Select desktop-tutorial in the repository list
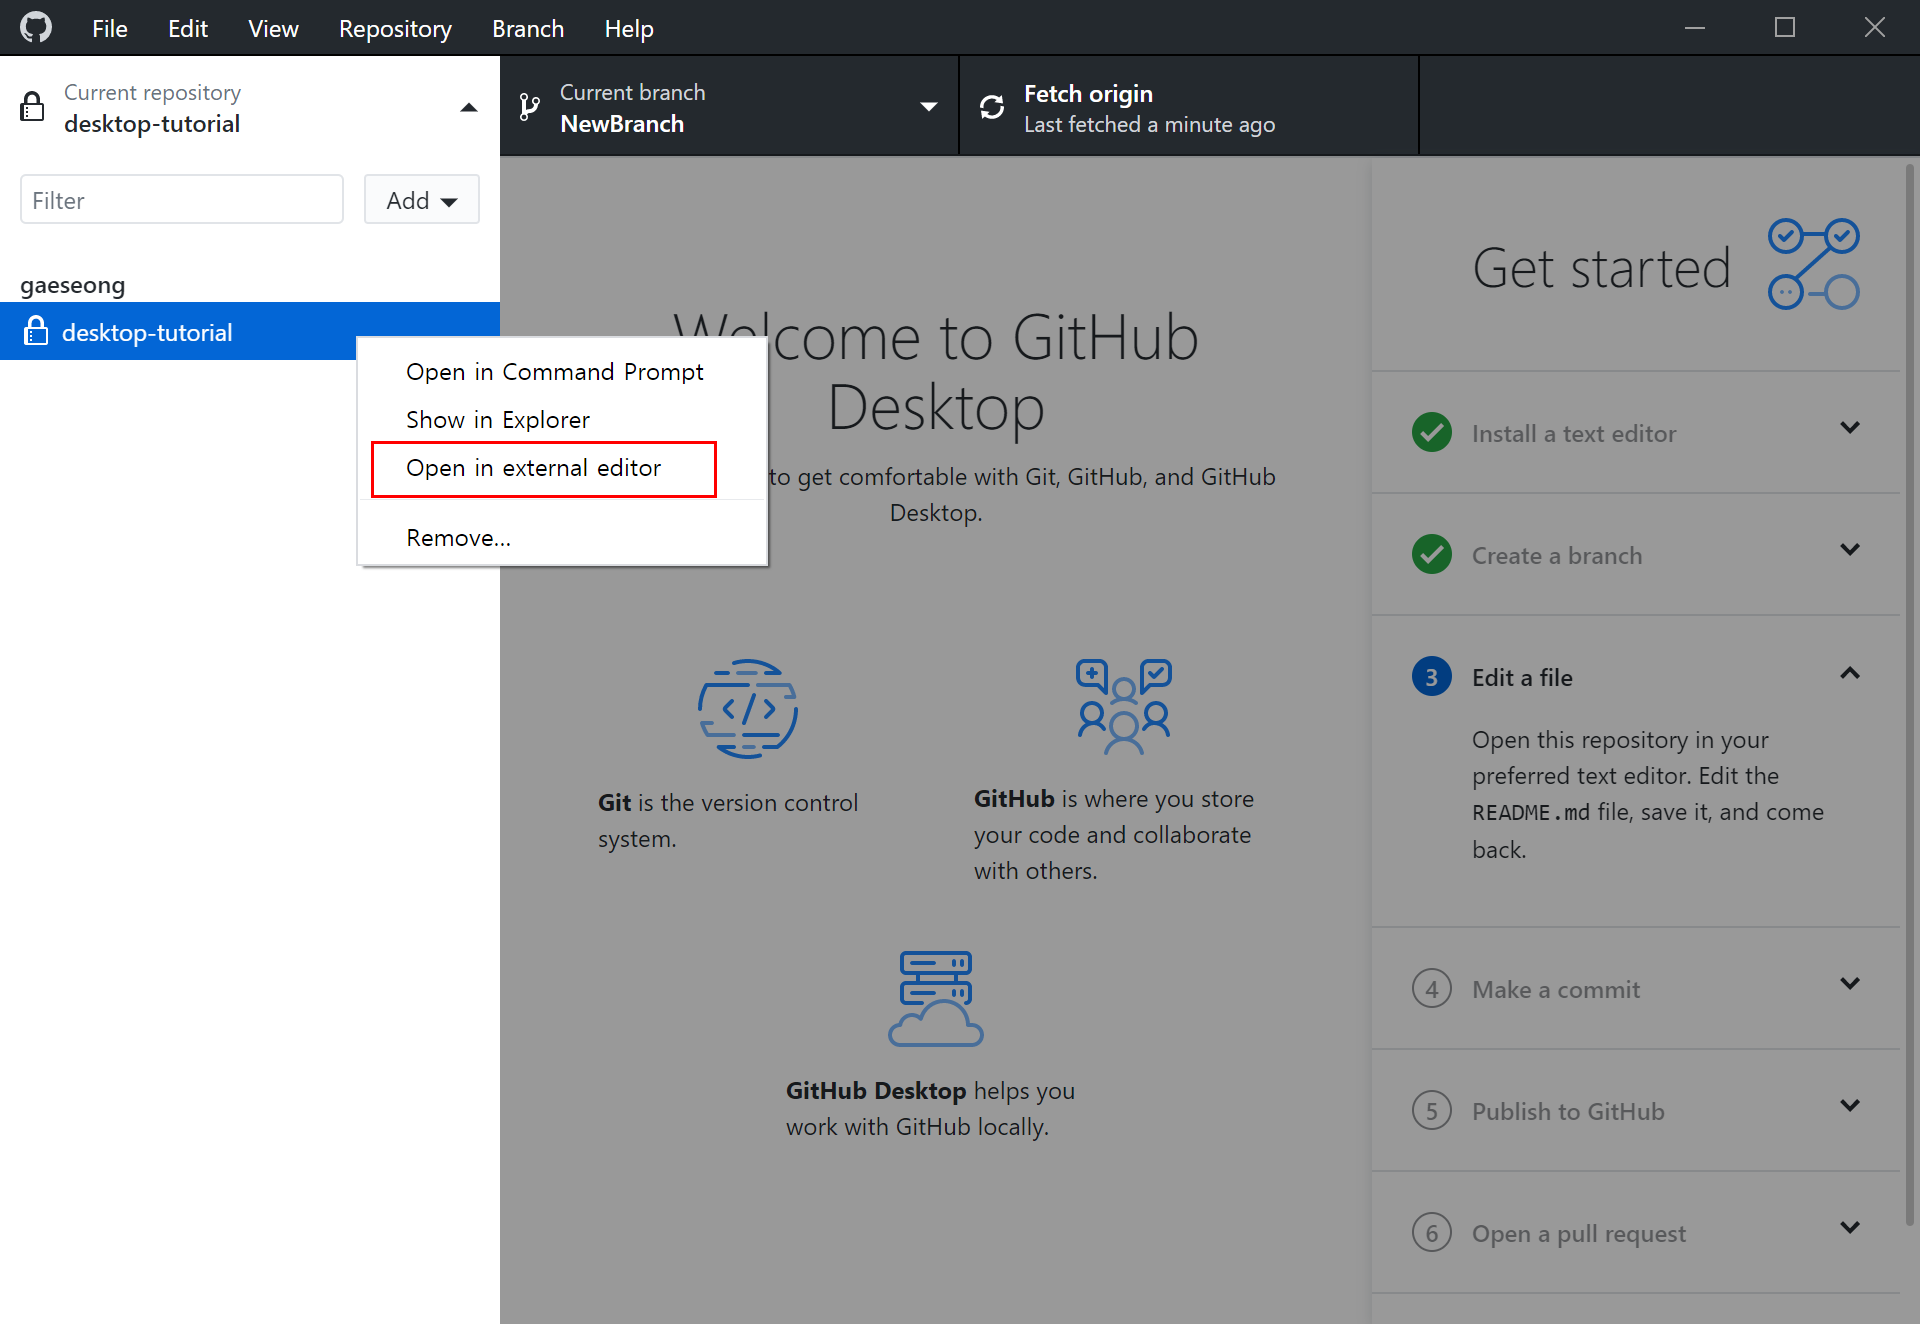The width and height of the screenshot is (1920, 1324). point(250,331)
